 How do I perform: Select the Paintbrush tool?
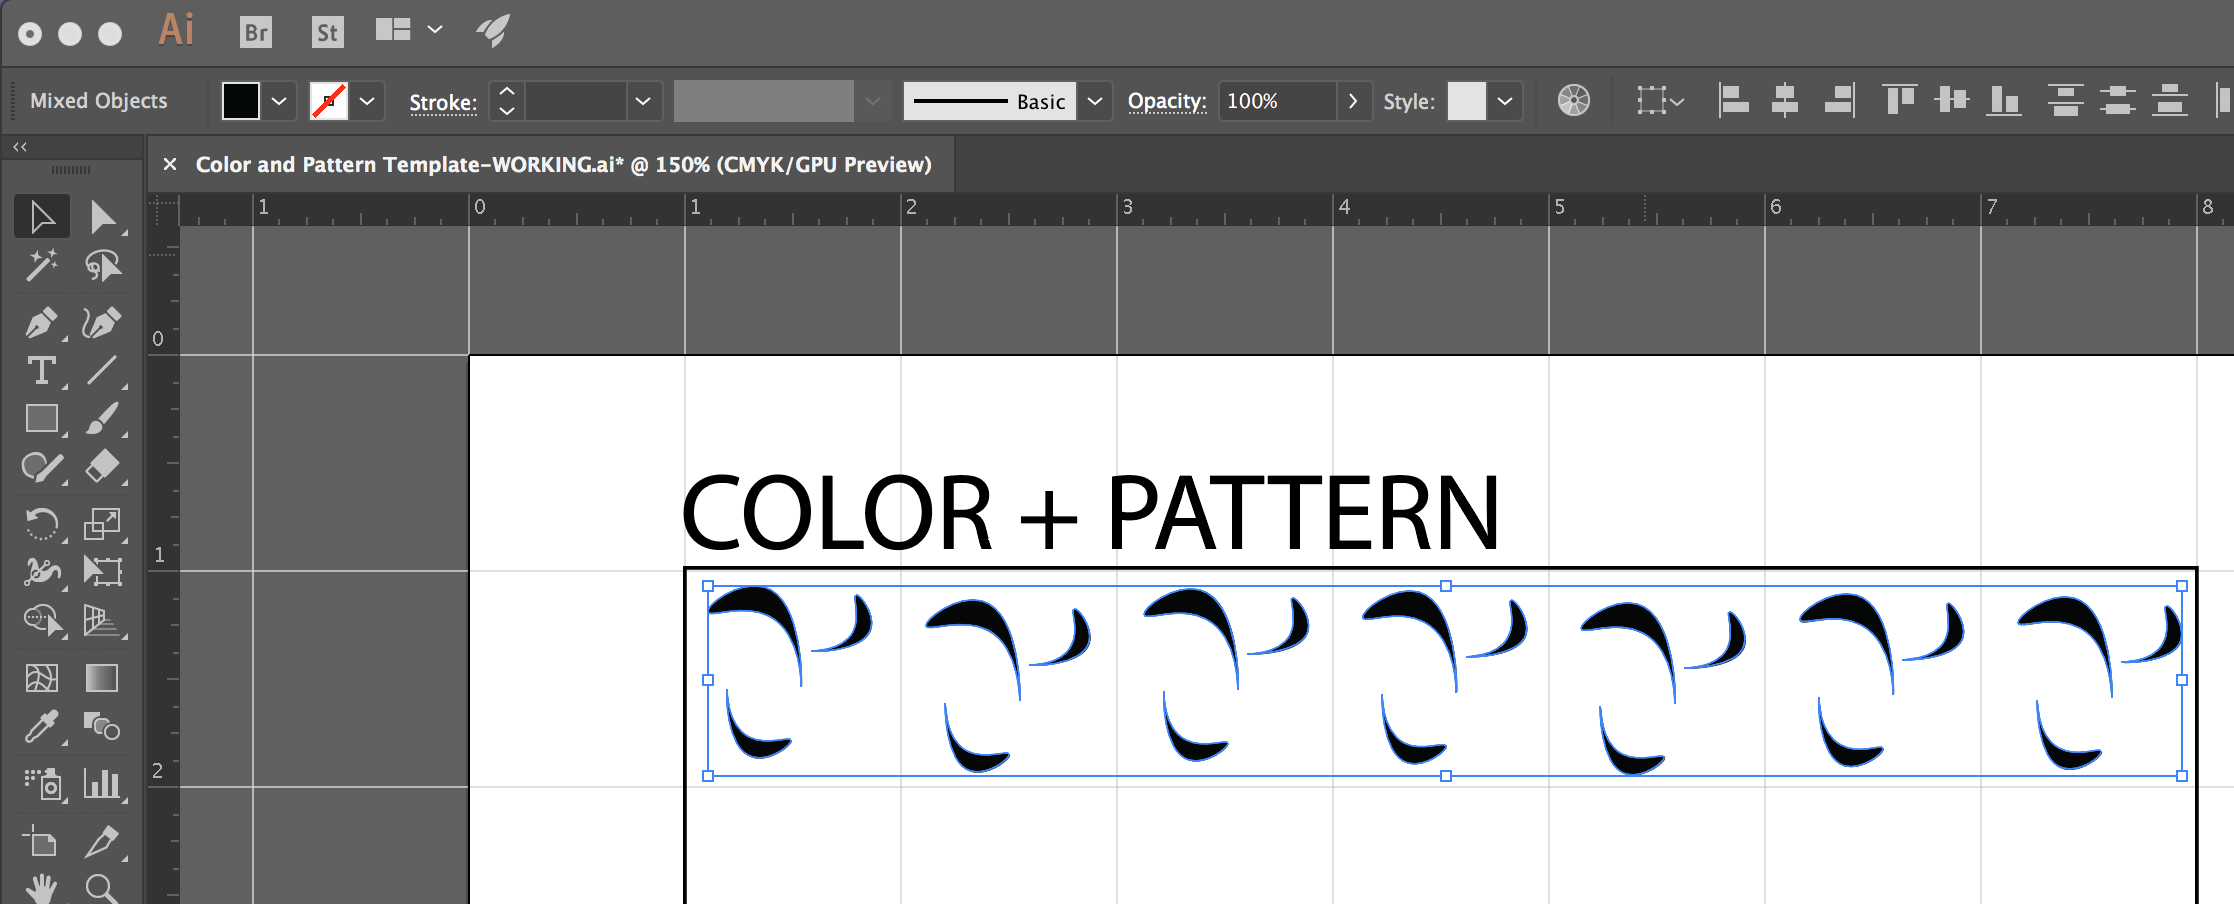[101, 419]
